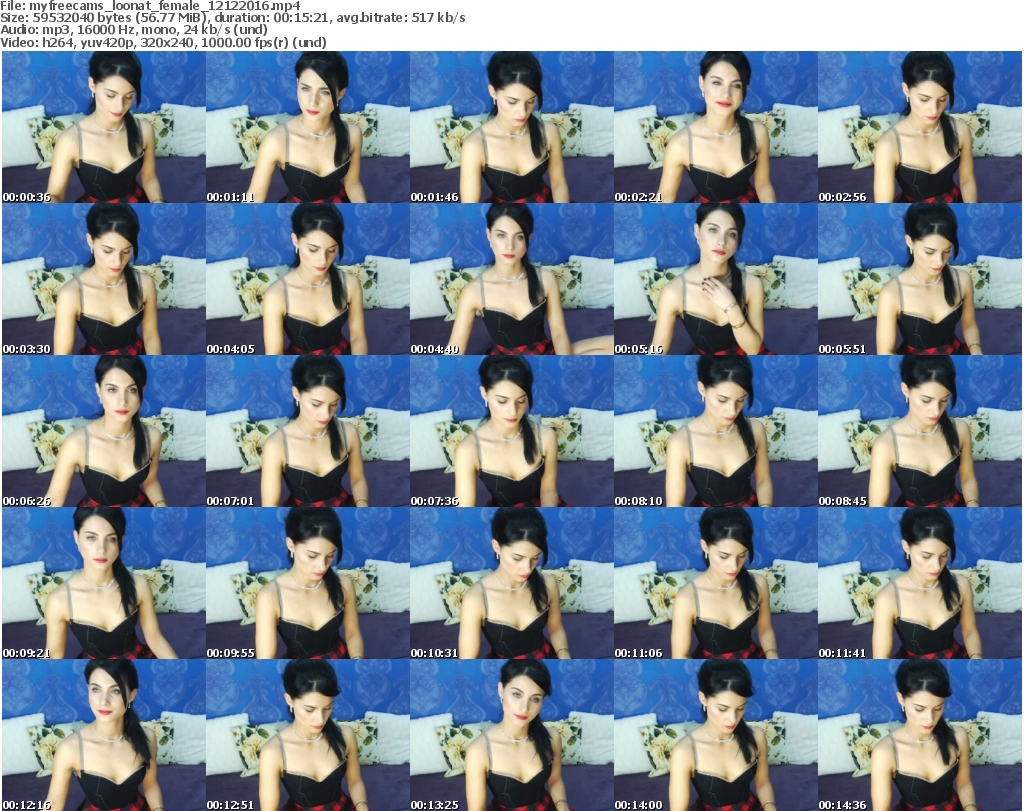1024x811 pixels.
Task: View the frame stamped 00:14:00
Action: (716, 735)
